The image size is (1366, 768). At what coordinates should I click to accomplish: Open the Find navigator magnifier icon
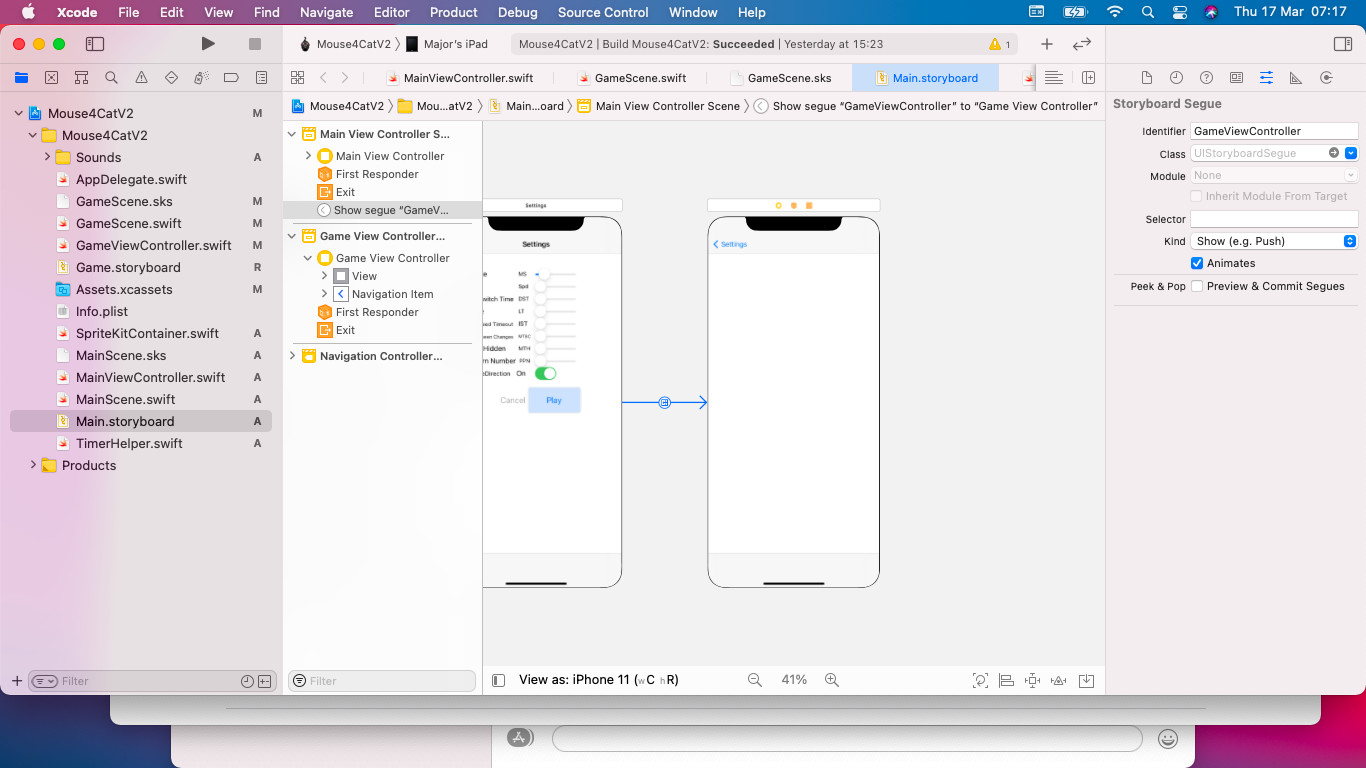(x=111, y=78)
